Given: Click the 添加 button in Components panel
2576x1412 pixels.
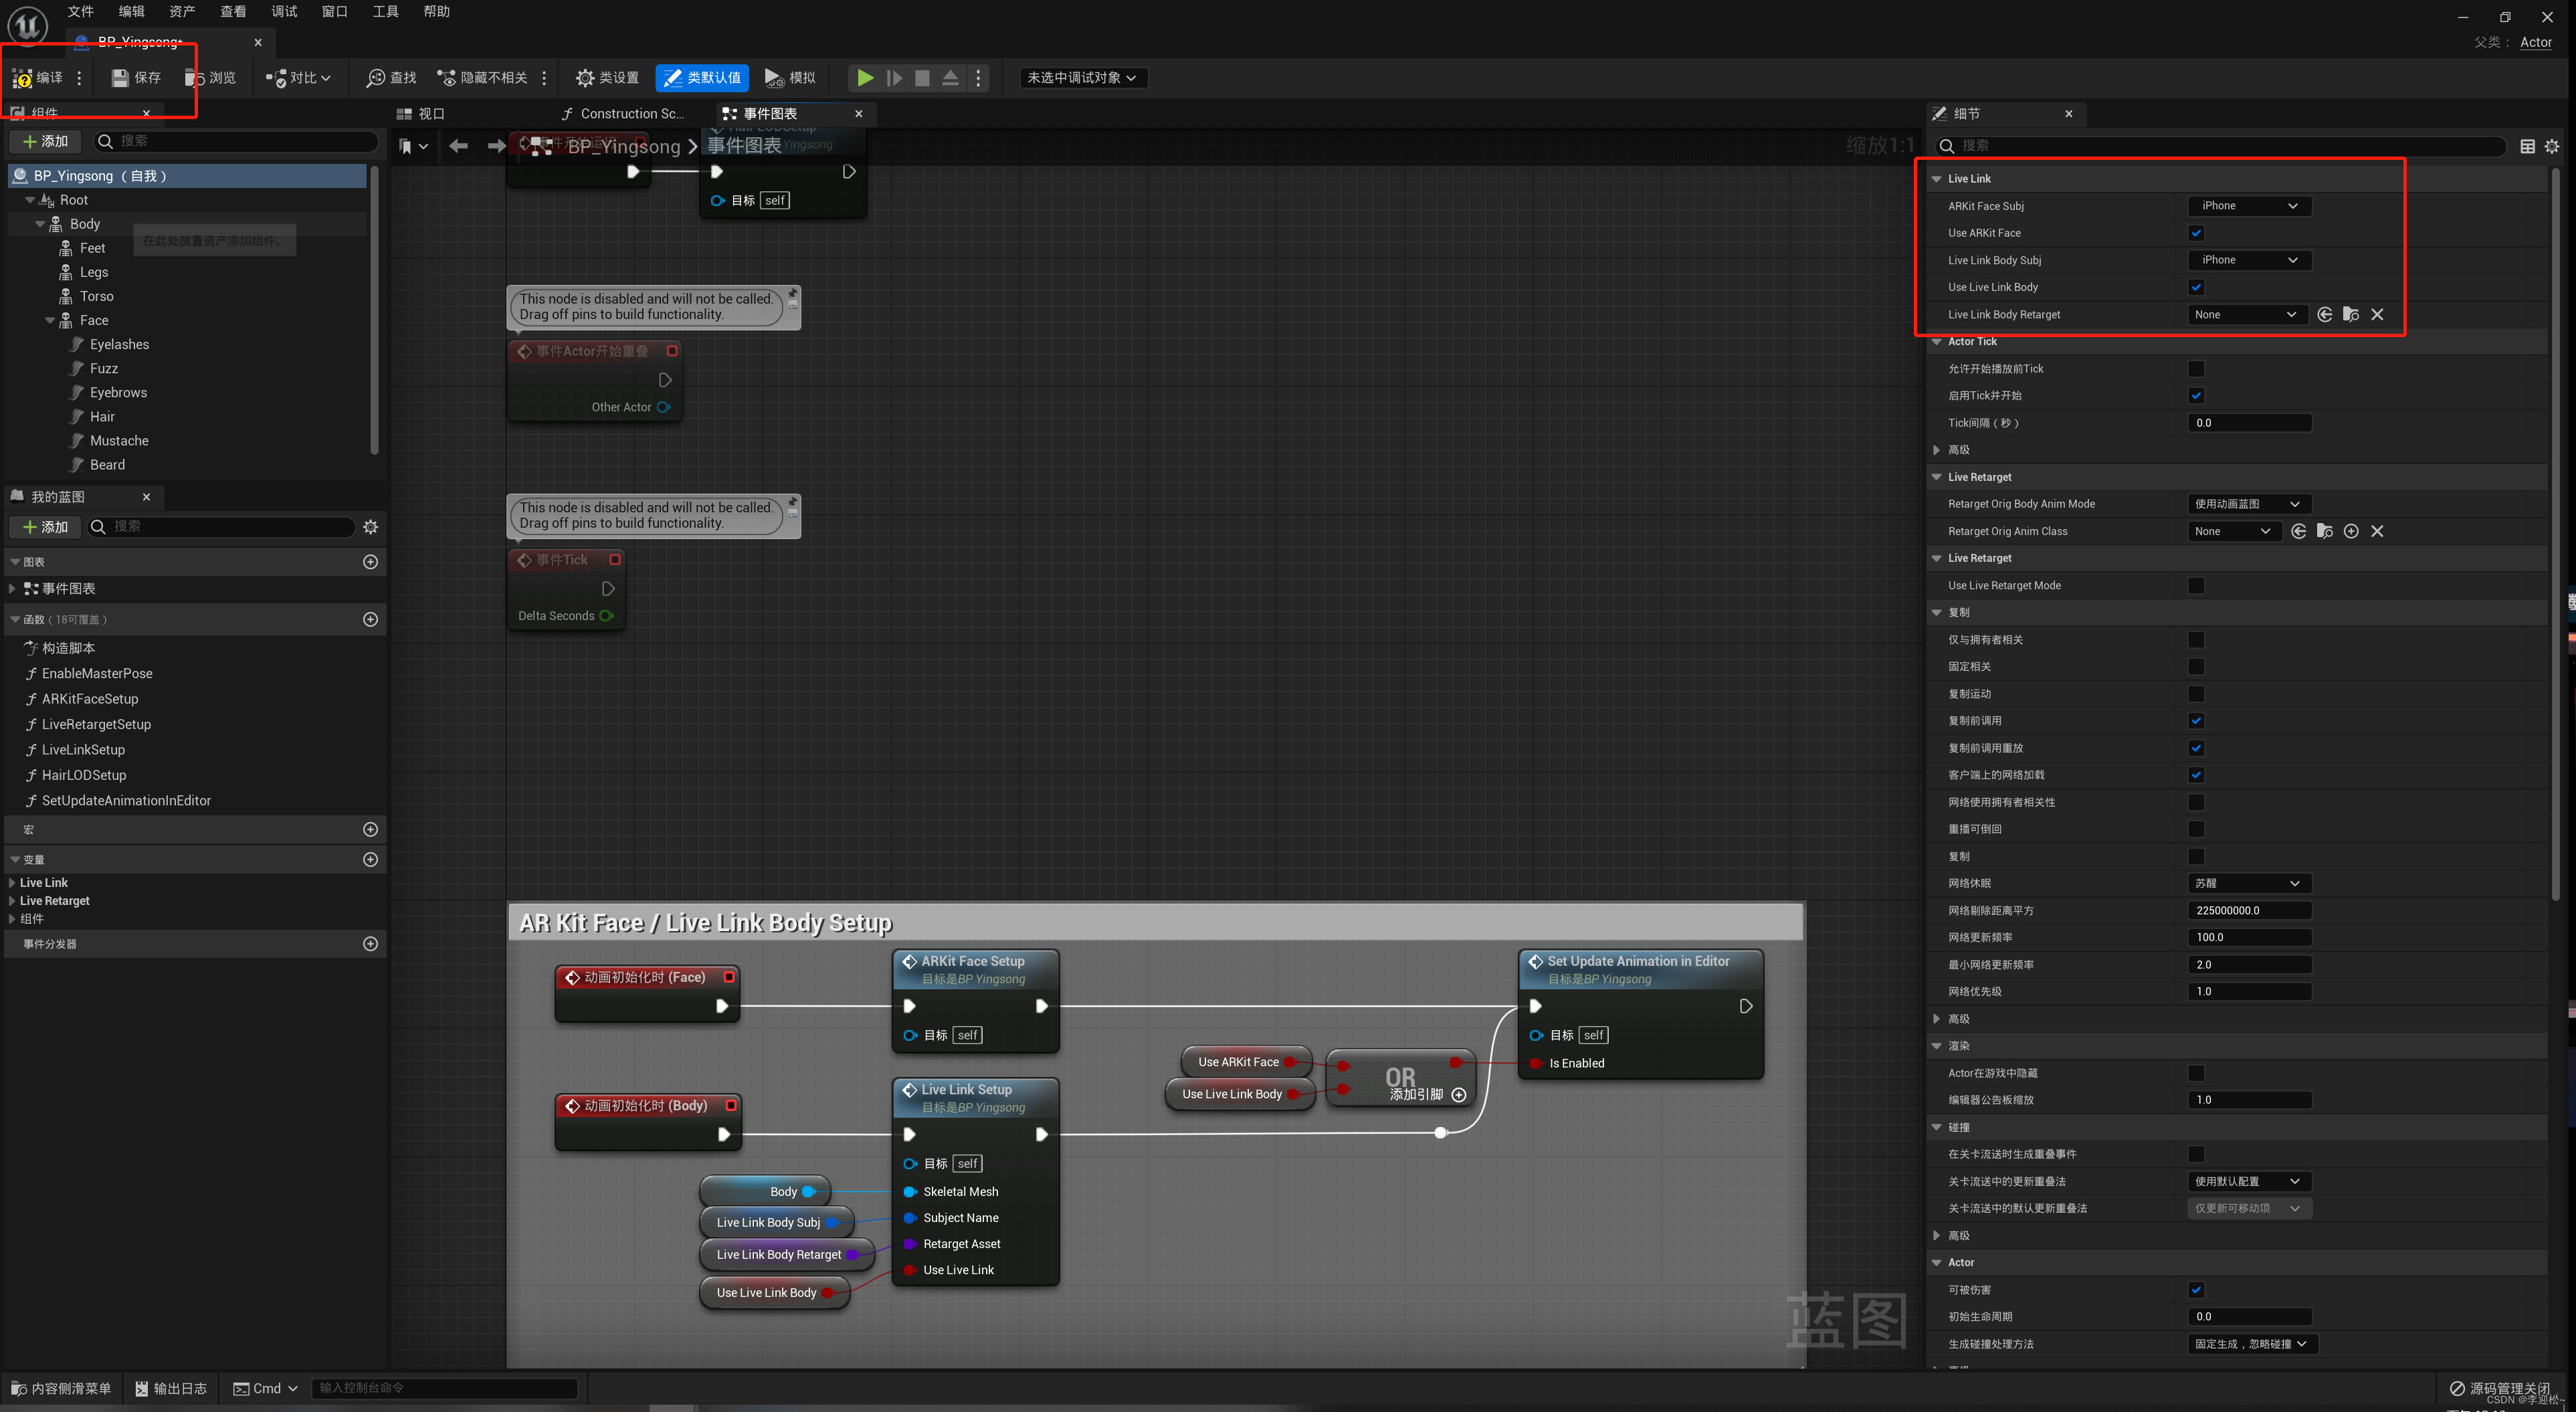Looking at the screenshot, I should pyautogui.click(x=46, y=142).
